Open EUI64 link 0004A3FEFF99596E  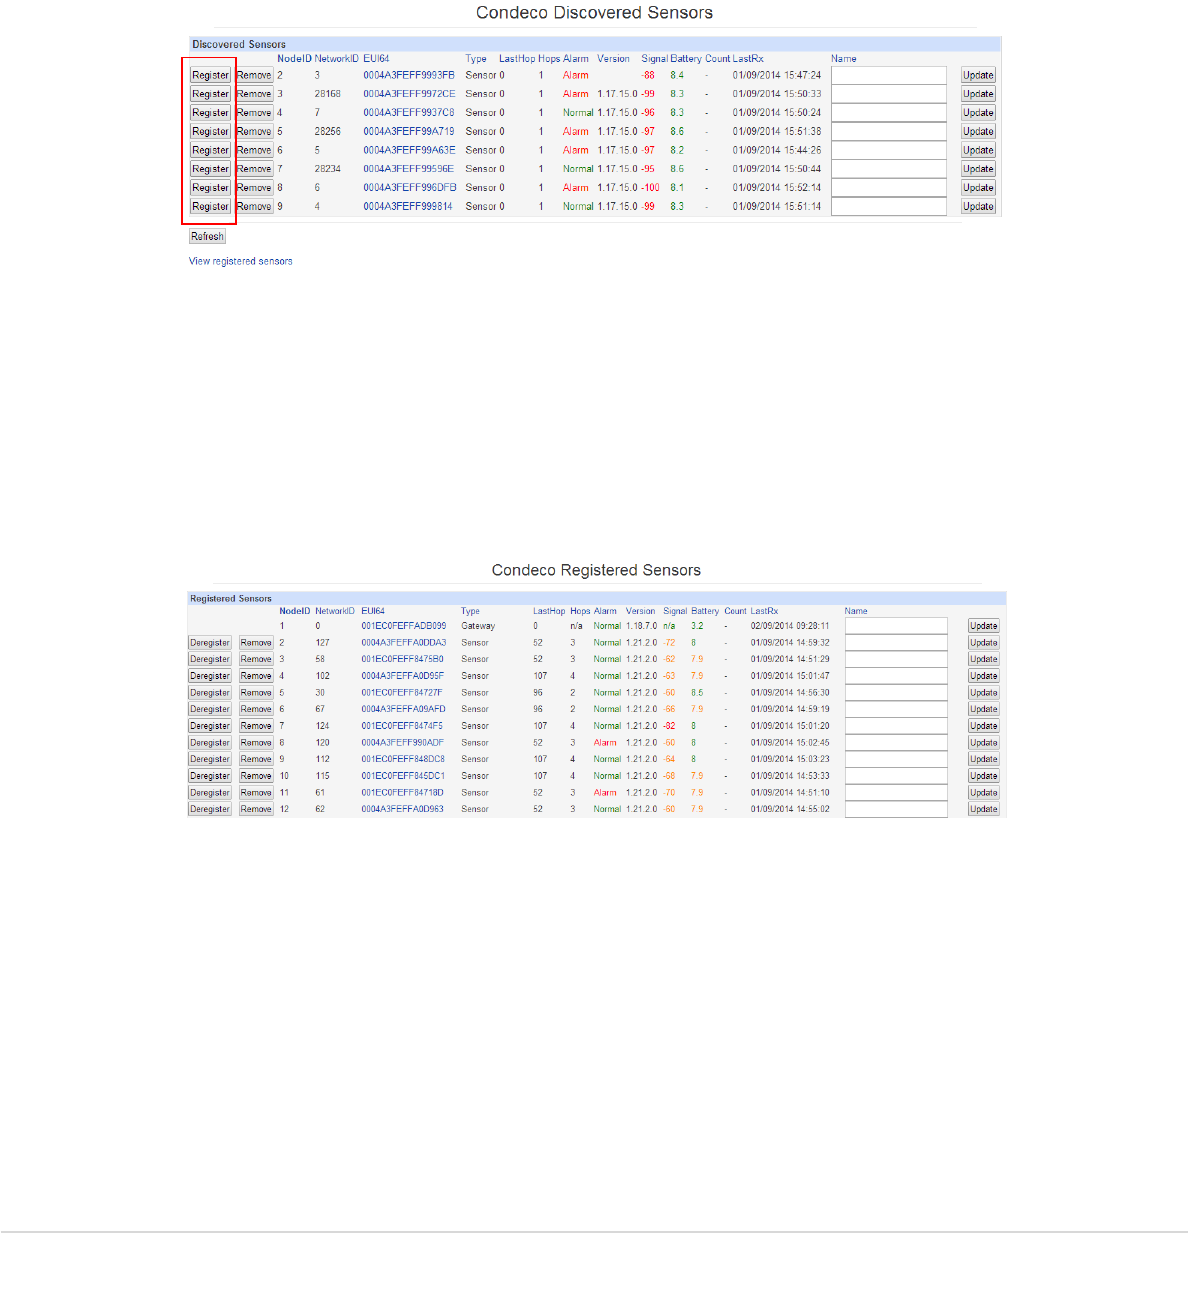409,169
